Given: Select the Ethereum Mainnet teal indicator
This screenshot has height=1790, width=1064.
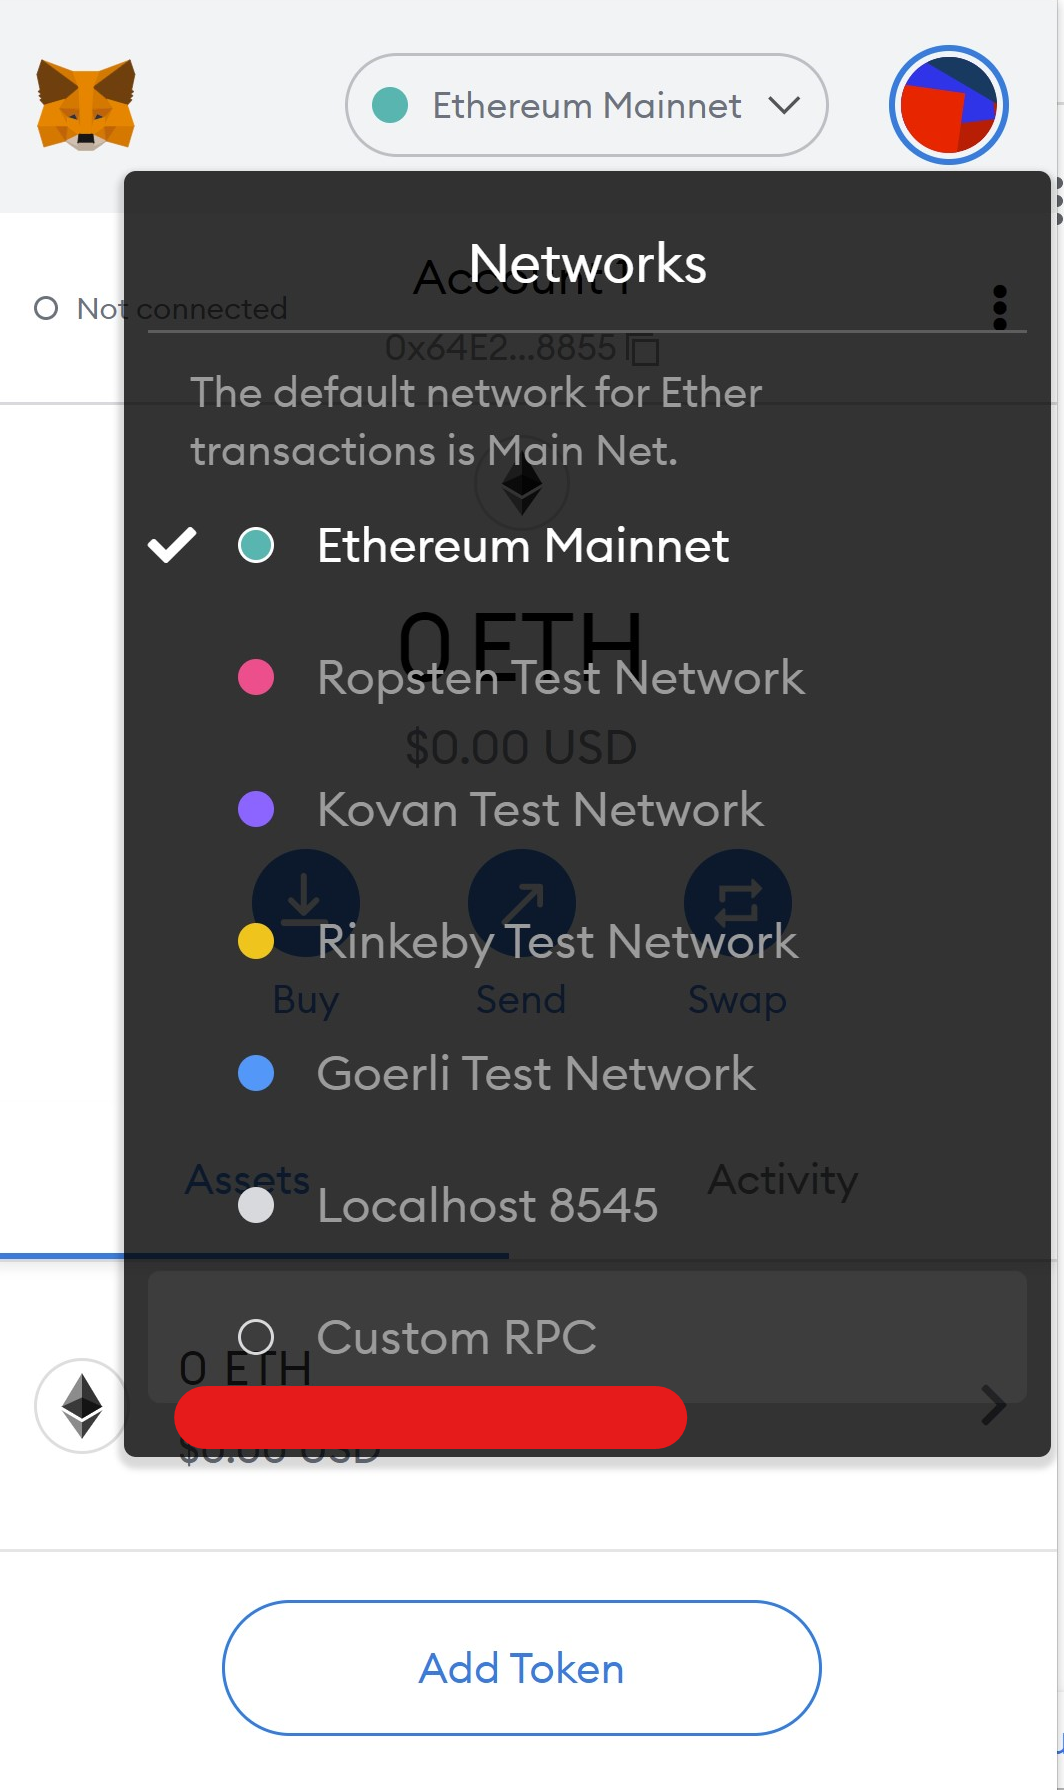Looking at the screenshot, I should tap(256, 545).
